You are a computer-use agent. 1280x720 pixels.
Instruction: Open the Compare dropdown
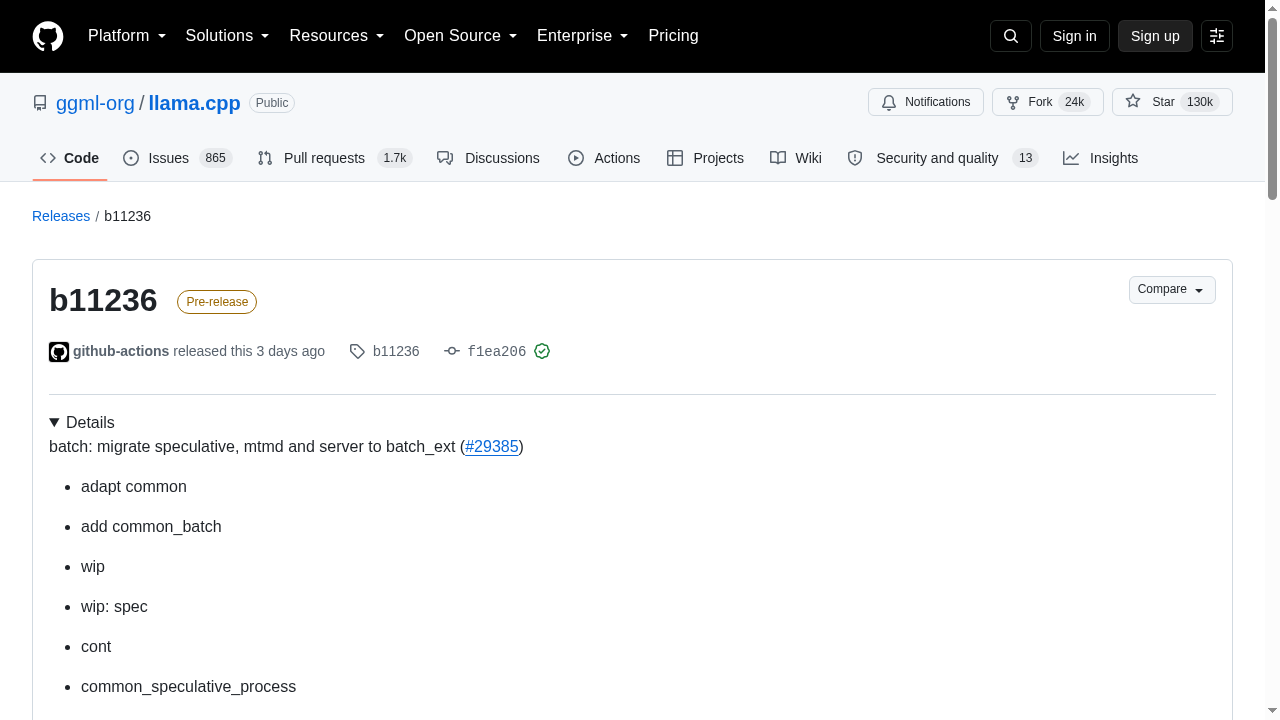pyautogui.click(x=1172, y=290)
